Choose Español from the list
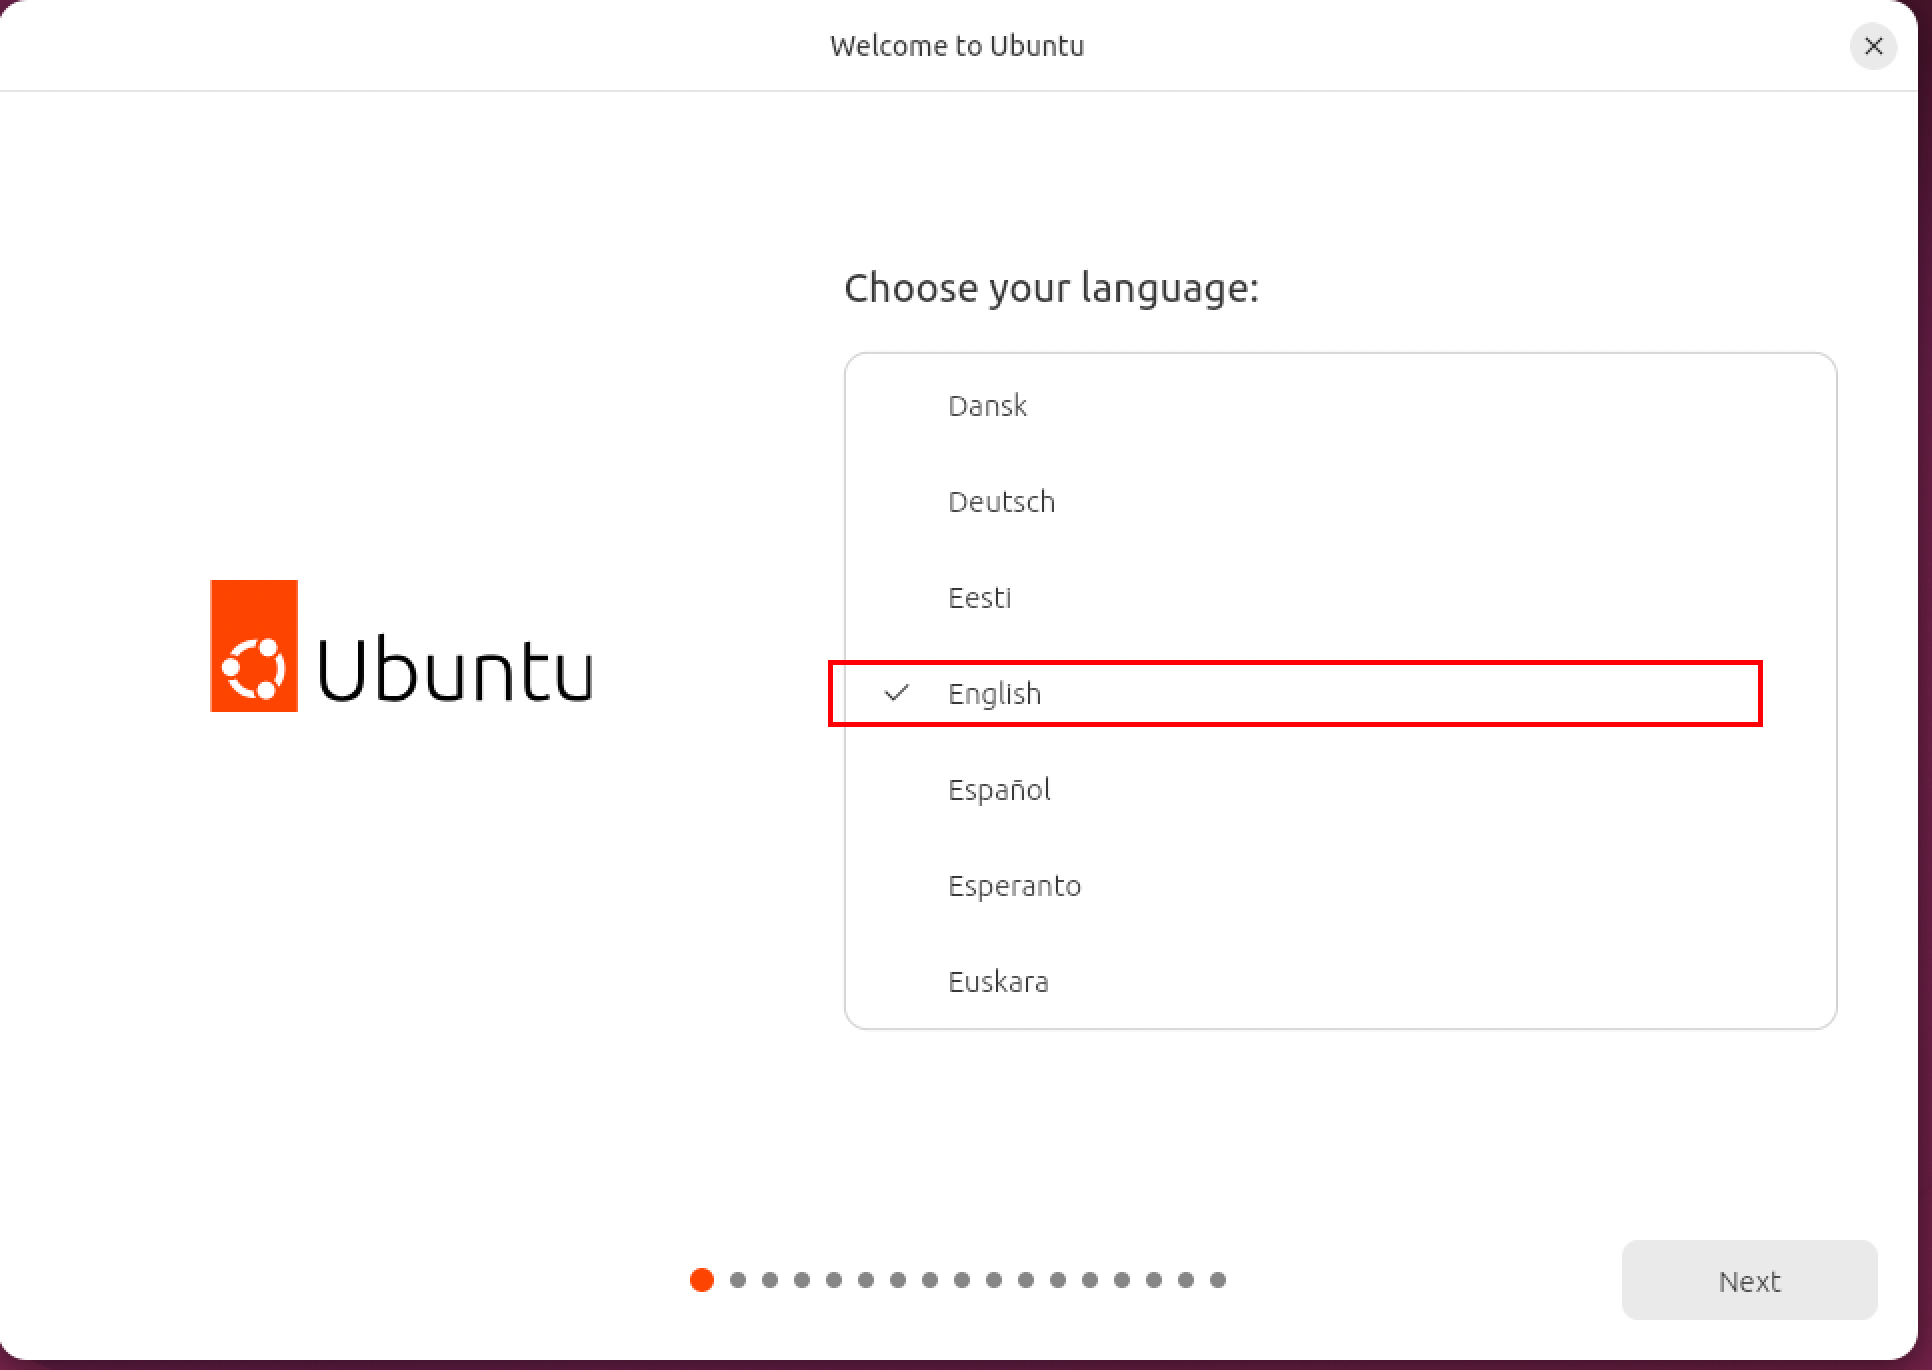This screenshot has width=1932, height=1370. click(x=1340, y=789)
